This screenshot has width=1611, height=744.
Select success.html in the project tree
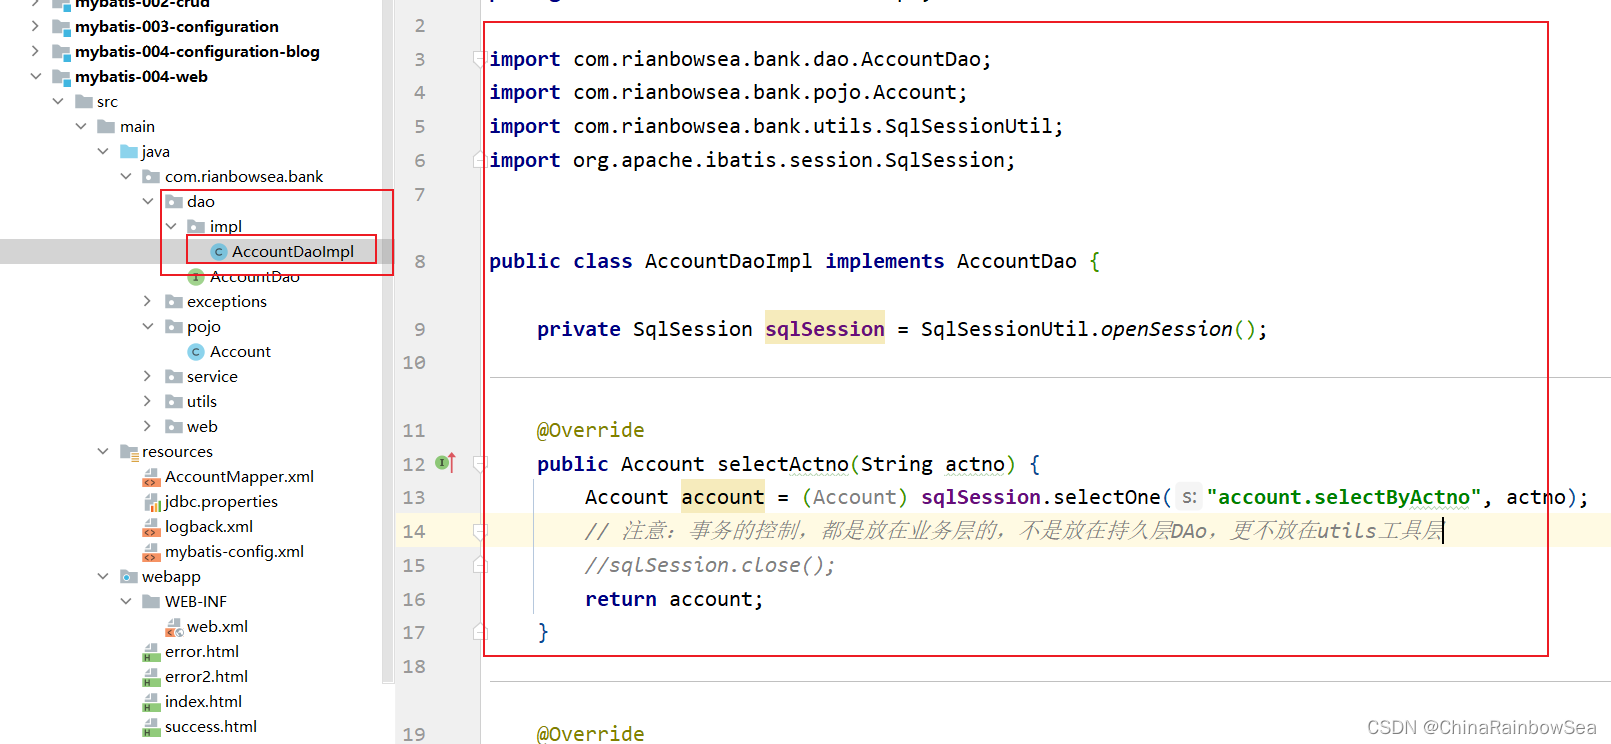210,727
